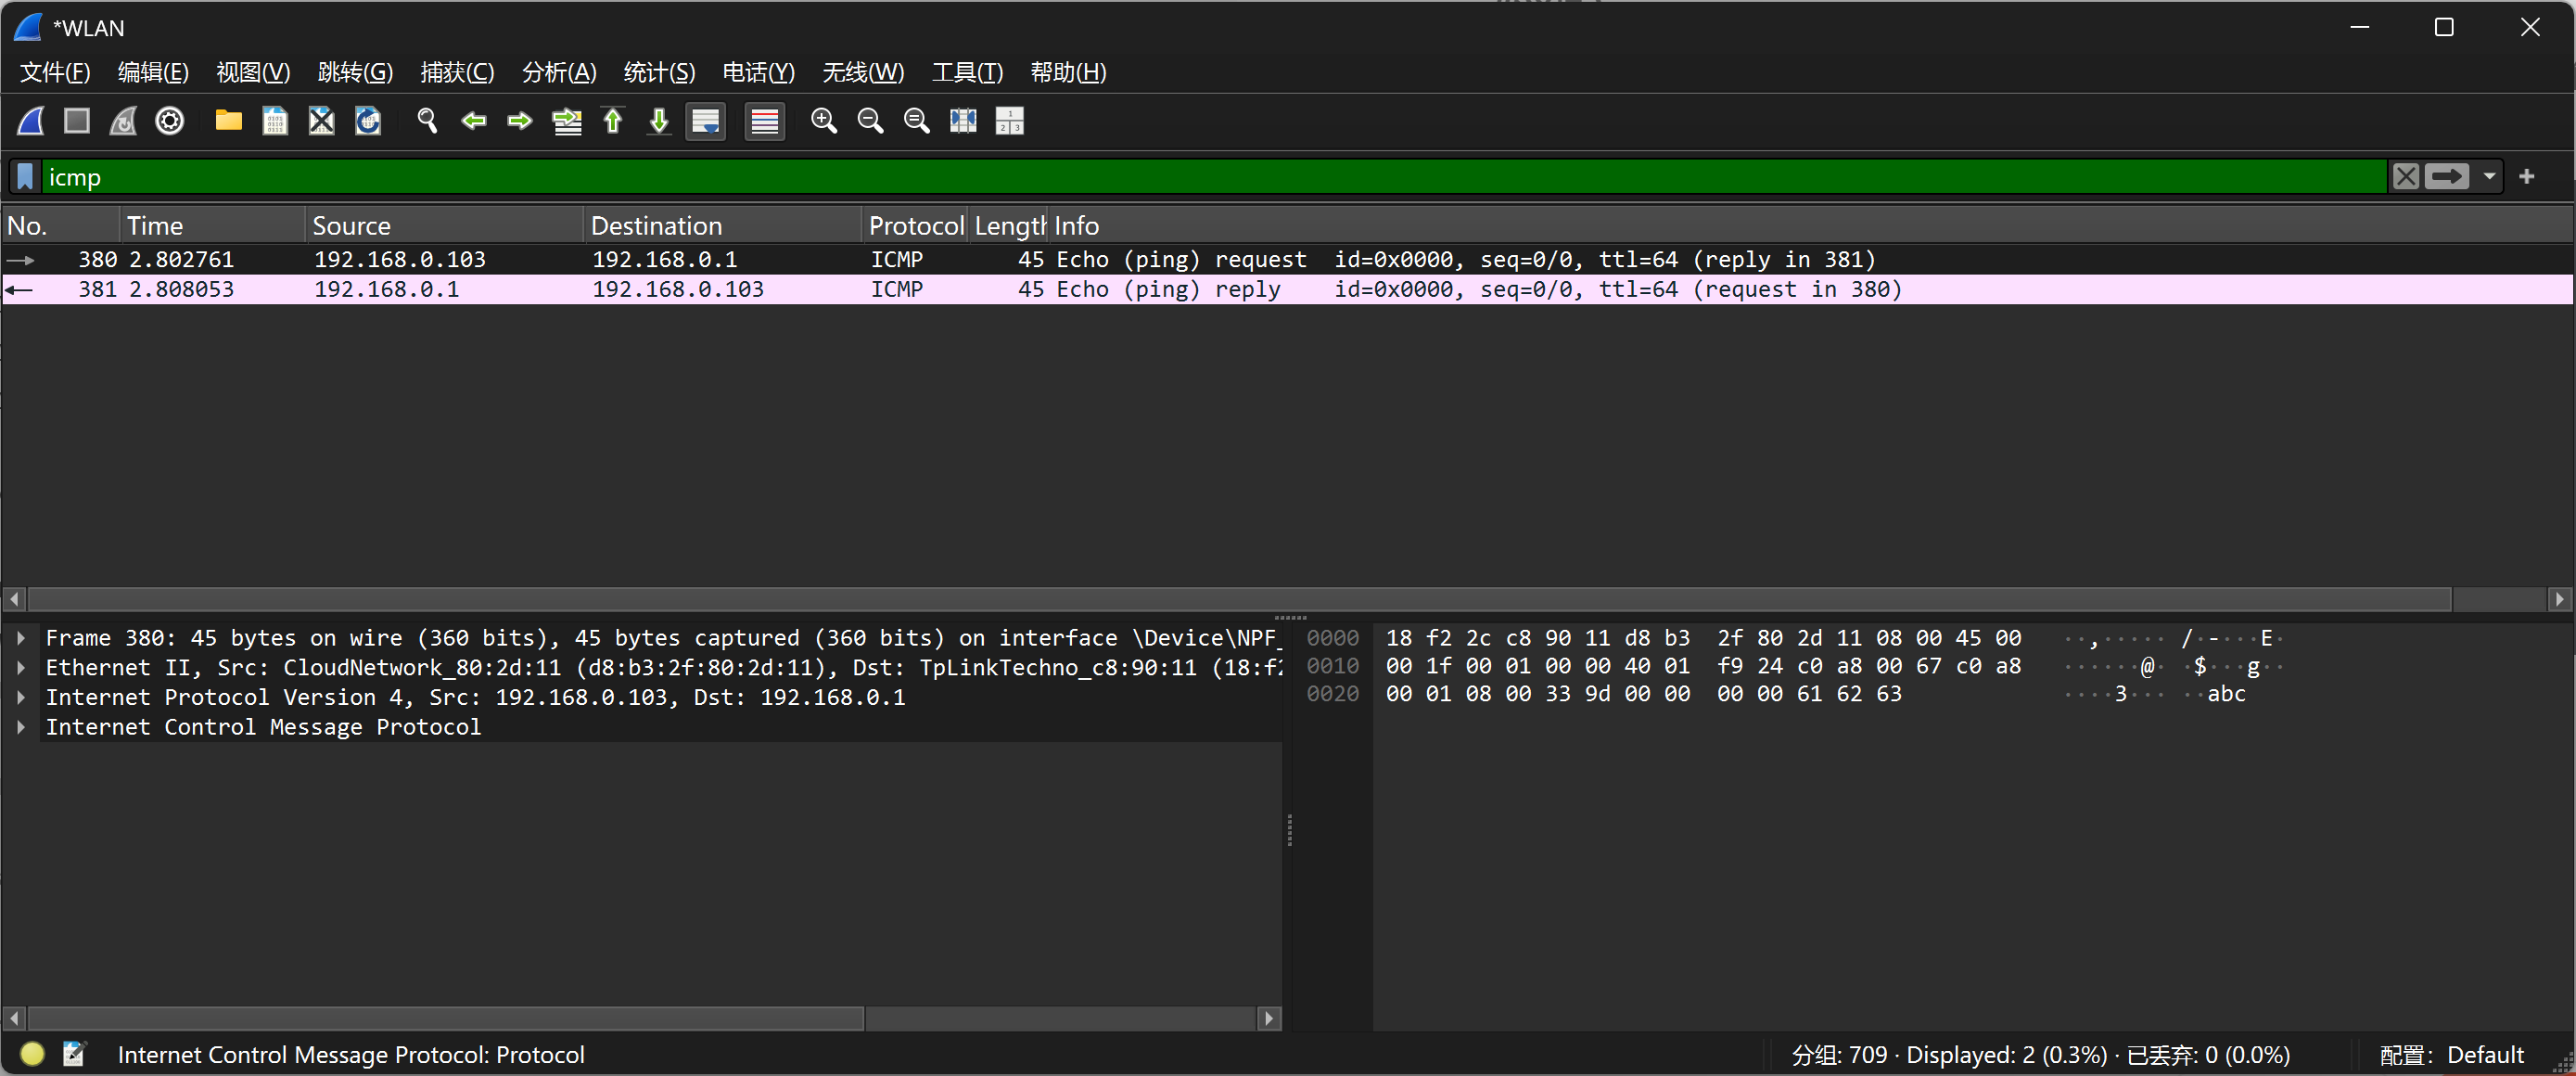Jump to the last packet

pyautogui.click(x=658, y=120)
